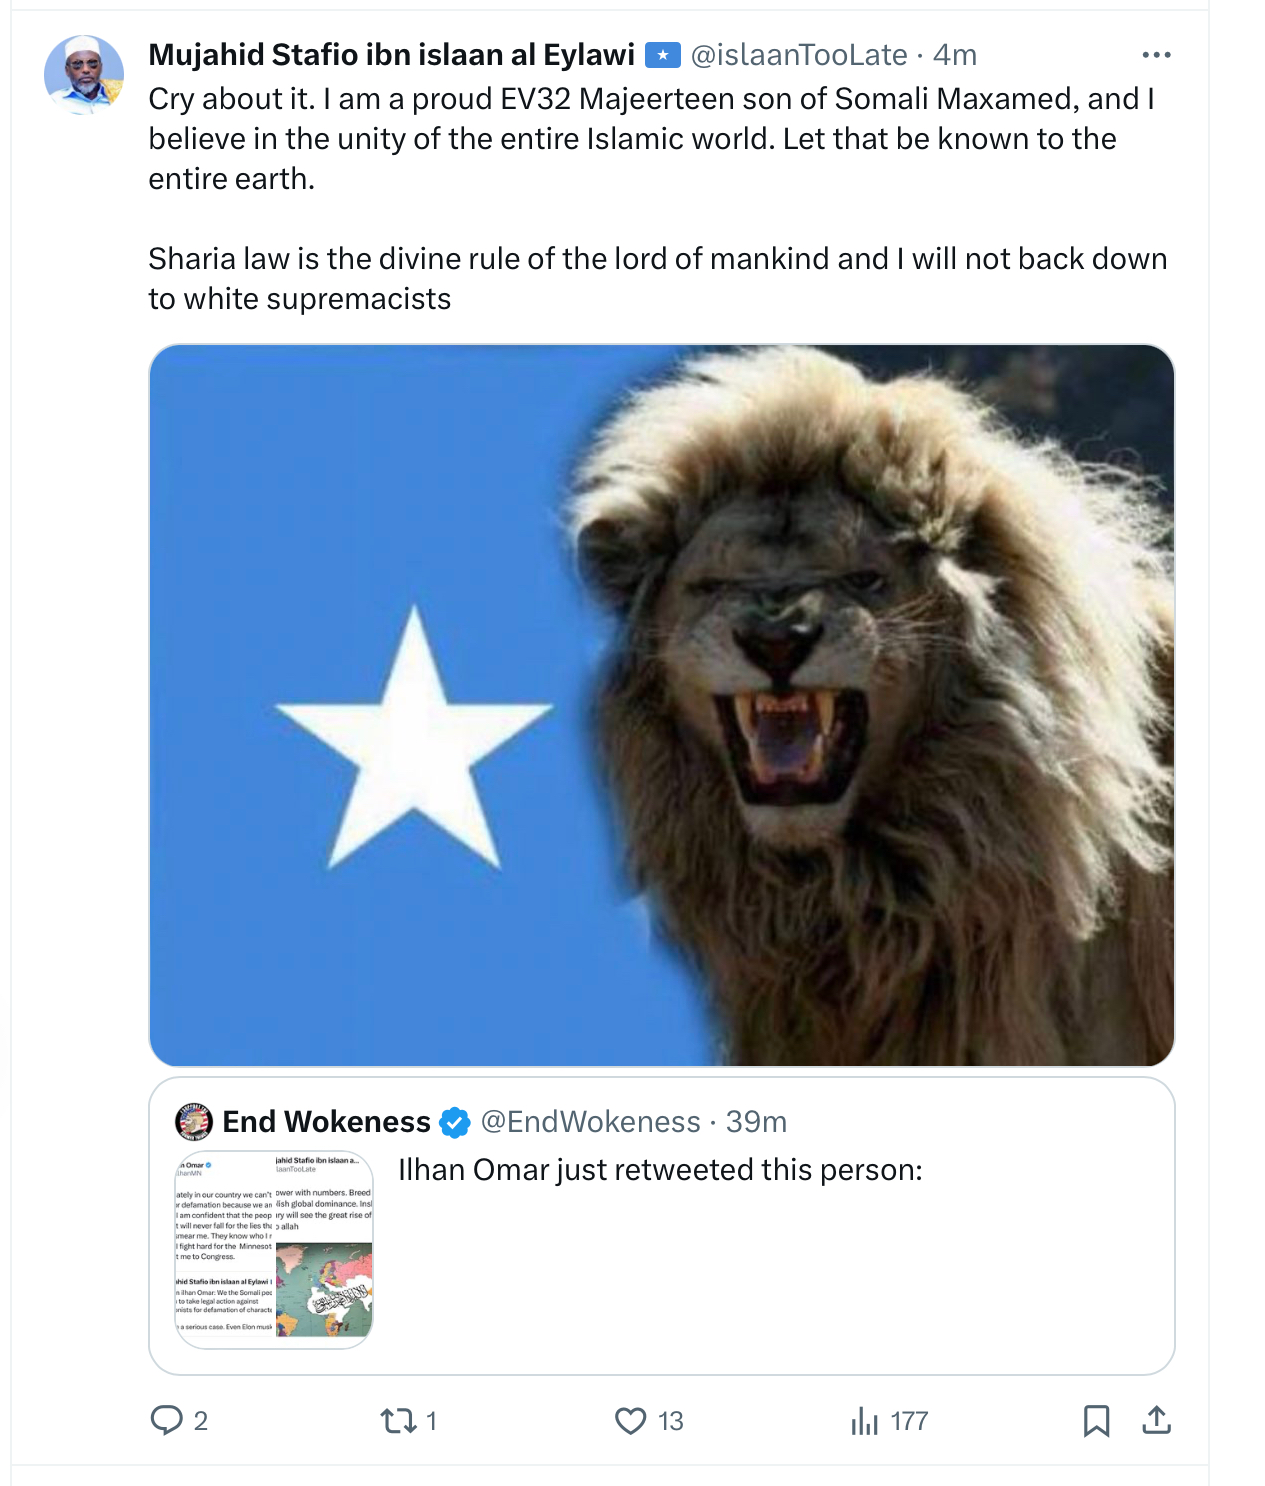Image resolution: width=1265 pixels, height=1486 pixels.
Task: Open the quoted tweet screenshot thumbnail
Action: click(274, 1248)
